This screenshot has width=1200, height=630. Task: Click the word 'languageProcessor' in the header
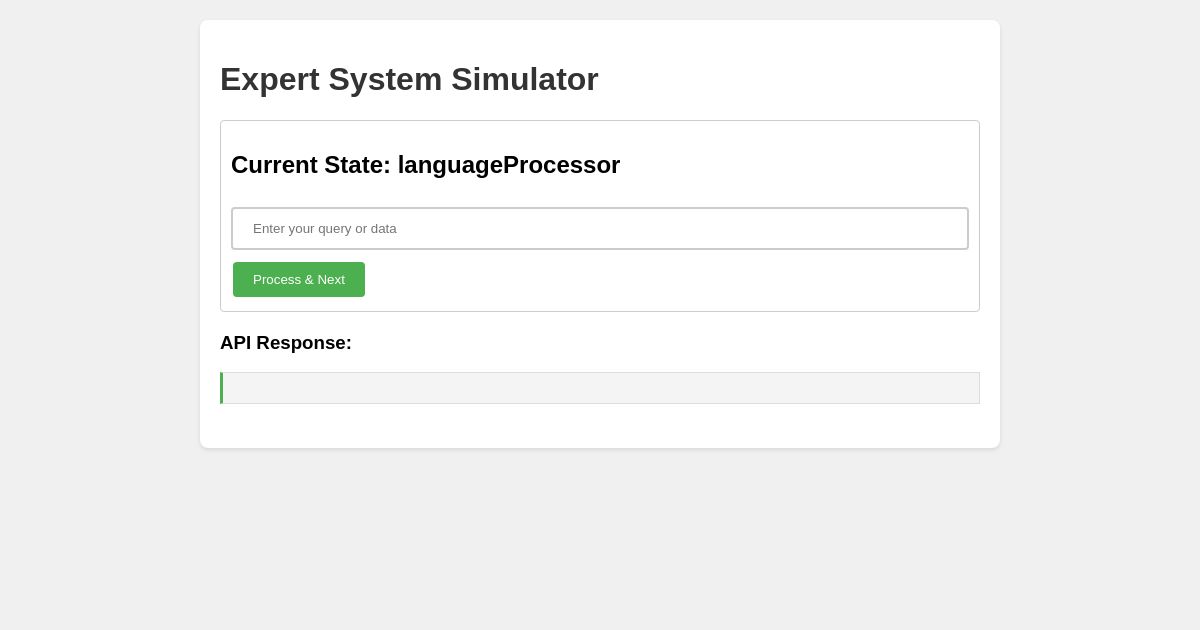click(509, 165)
